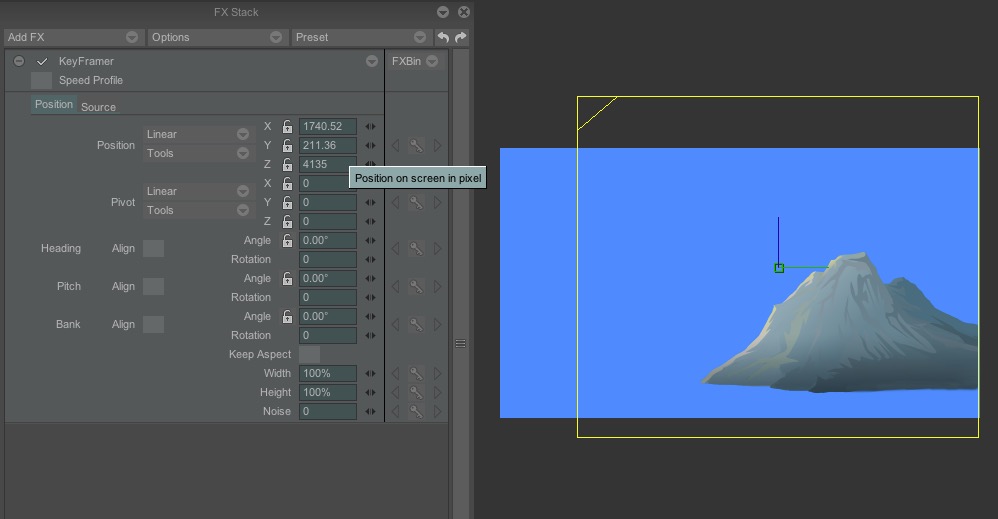Go to previous Pivot keyframe
The height and width of the screenshot is (519, 998).
pyautogui.click(x=395, y=203)
